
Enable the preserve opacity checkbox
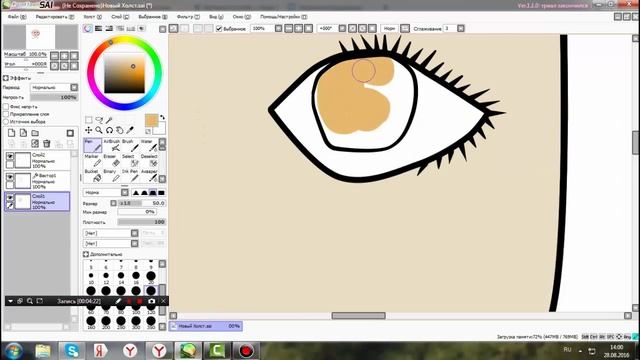[x=6, y=107]
